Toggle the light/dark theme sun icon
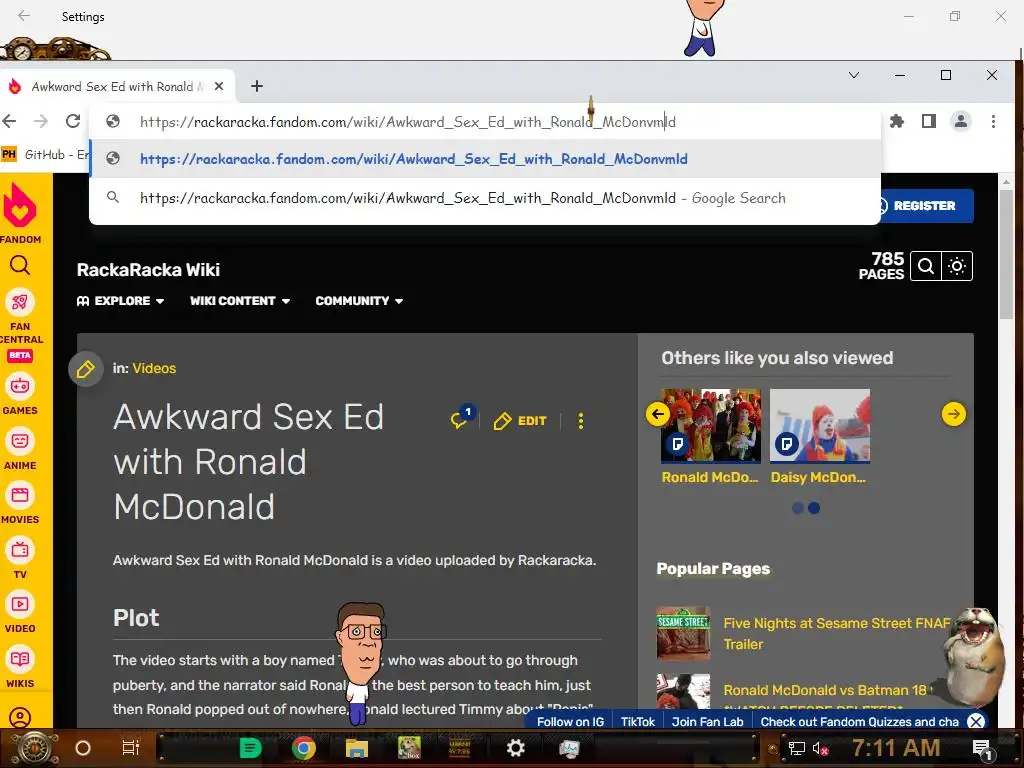Screen dimensions: 1024x768 (957, 266)
